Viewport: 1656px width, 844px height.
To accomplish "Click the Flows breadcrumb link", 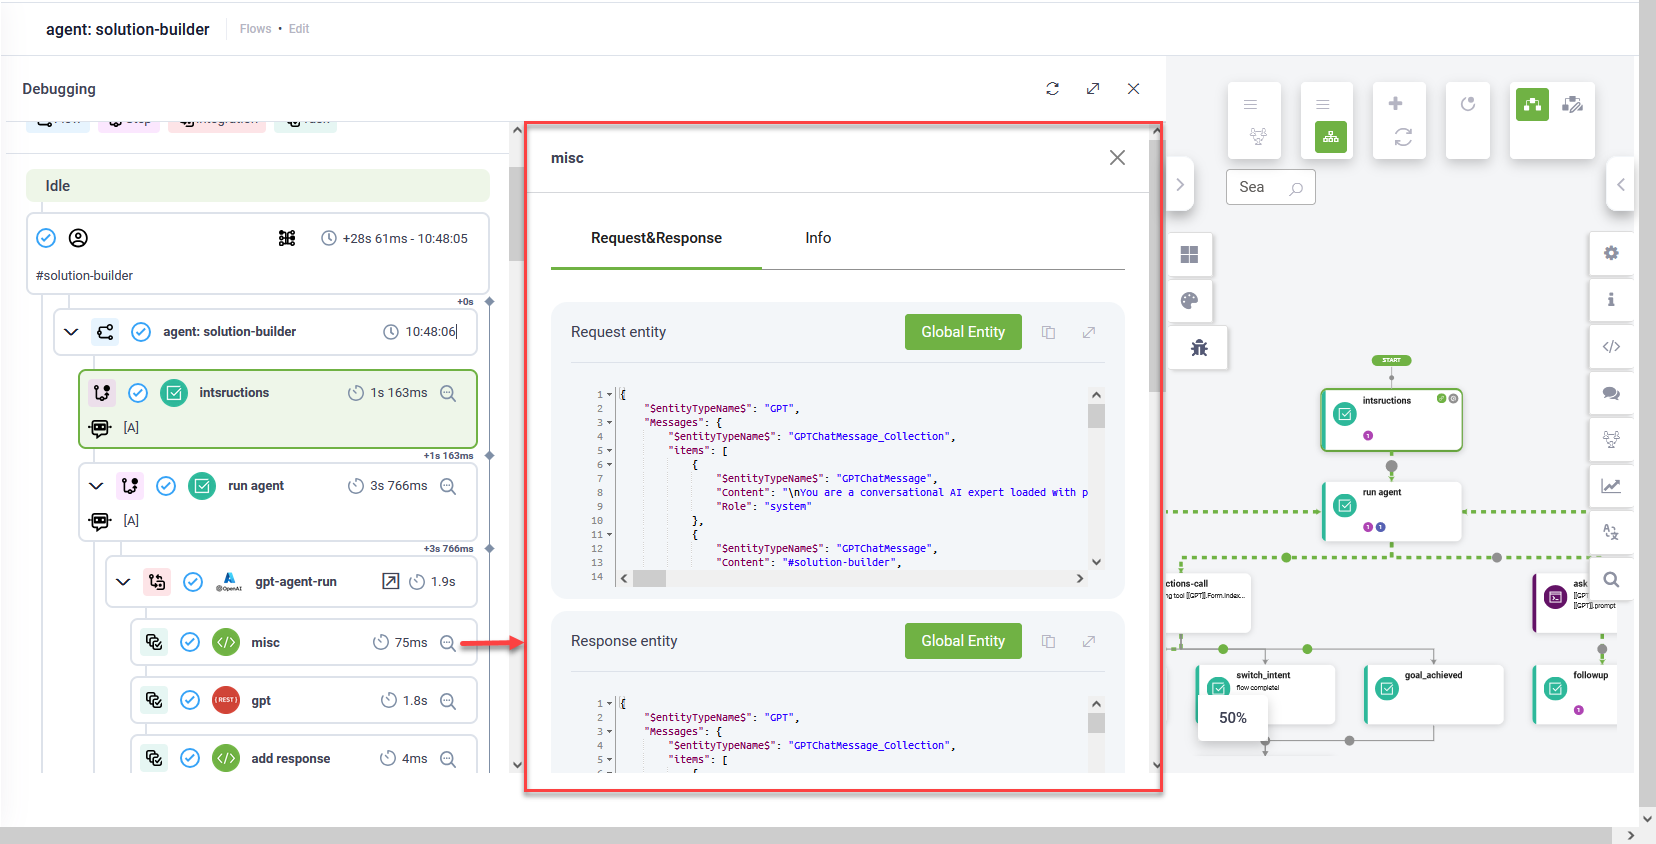I will pyautogui.click(x=255, y=29).
